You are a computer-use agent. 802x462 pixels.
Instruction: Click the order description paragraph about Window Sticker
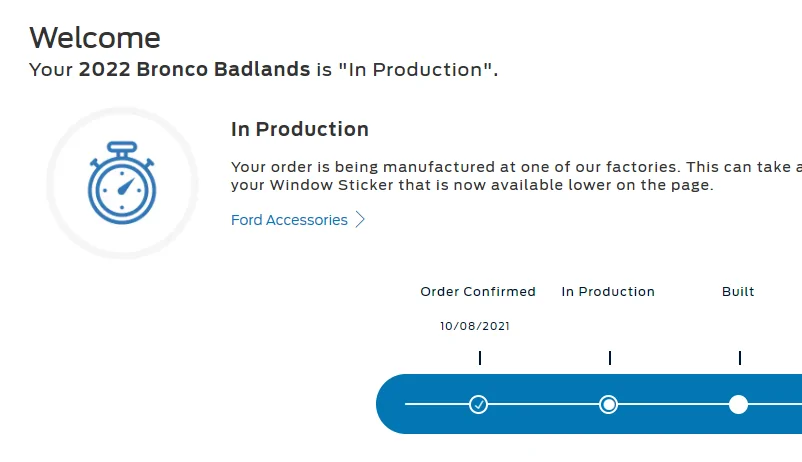point(517,175)
